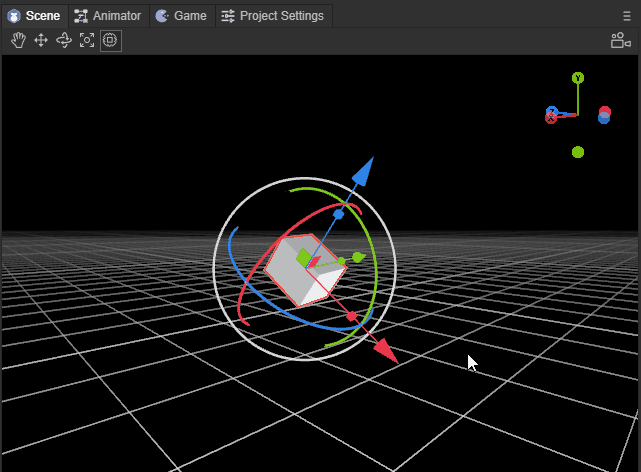641x472 pixels.
Task: Open scene camera settings icon
Action: point(620,41)
